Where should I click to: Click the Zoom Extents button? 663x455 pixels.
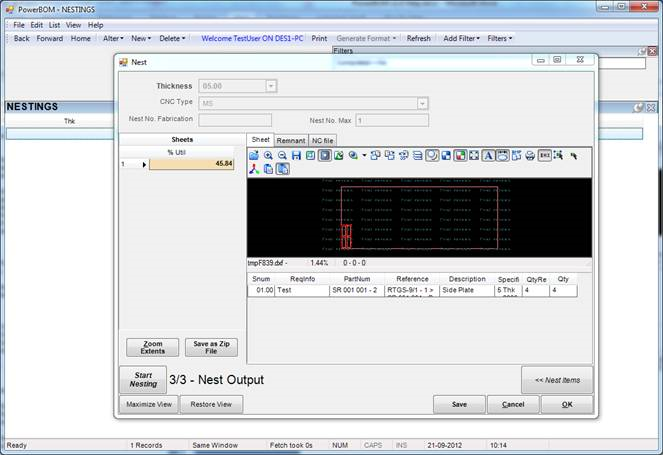pos(152,347)
